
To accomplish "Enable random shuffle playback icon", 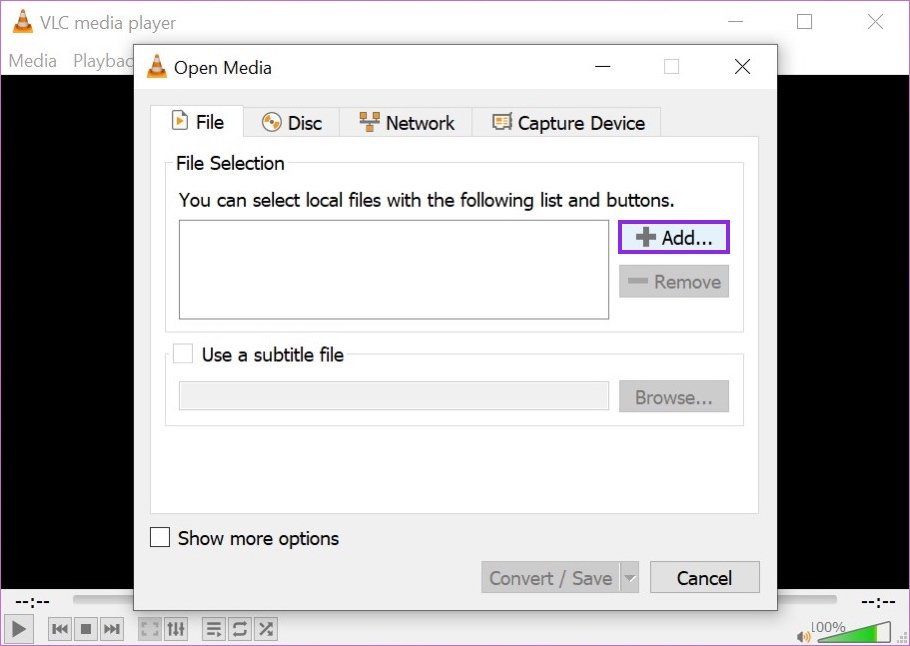I will tap(265, 629).
